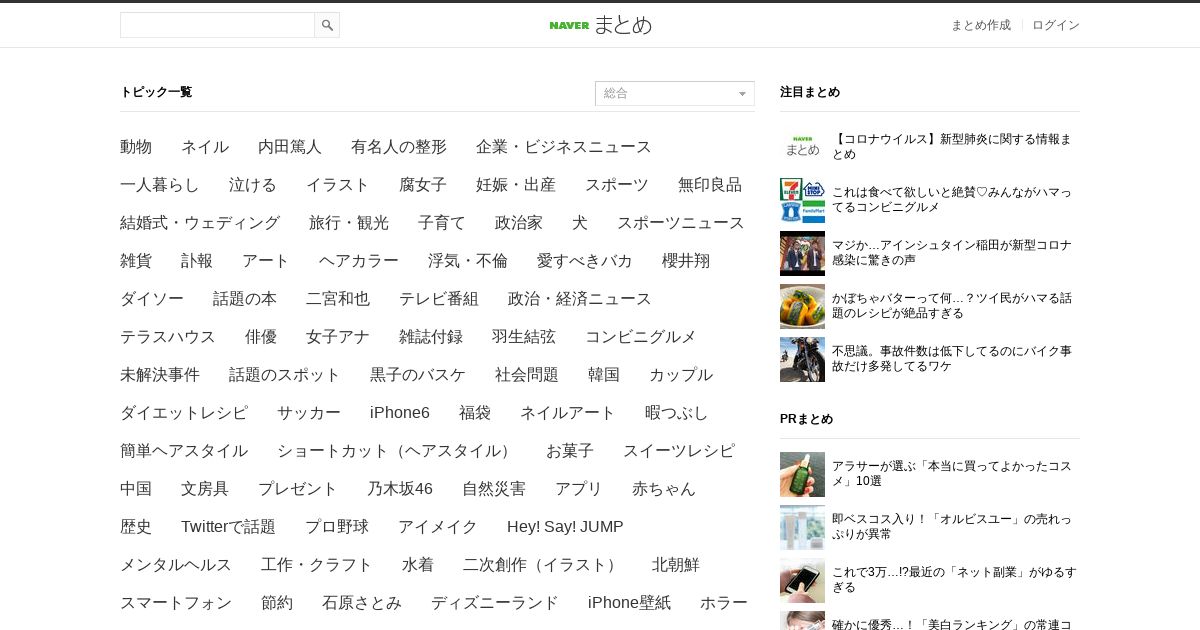Open the アインシュタイン稲田 article thumbnail
Screen dimensions: 1200x630
(x=802, y=253)
